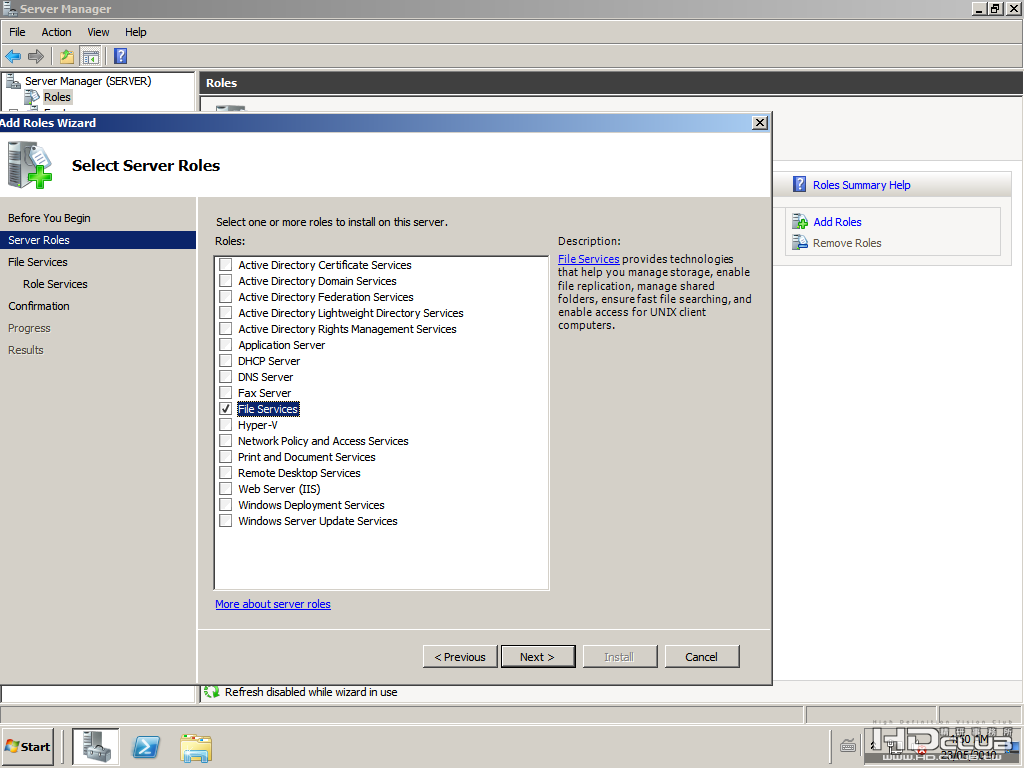Image resolution: width=1024 pixels, height=768 pixels.
Task: Click the Up one level folder icon
Action: [67, 57]
